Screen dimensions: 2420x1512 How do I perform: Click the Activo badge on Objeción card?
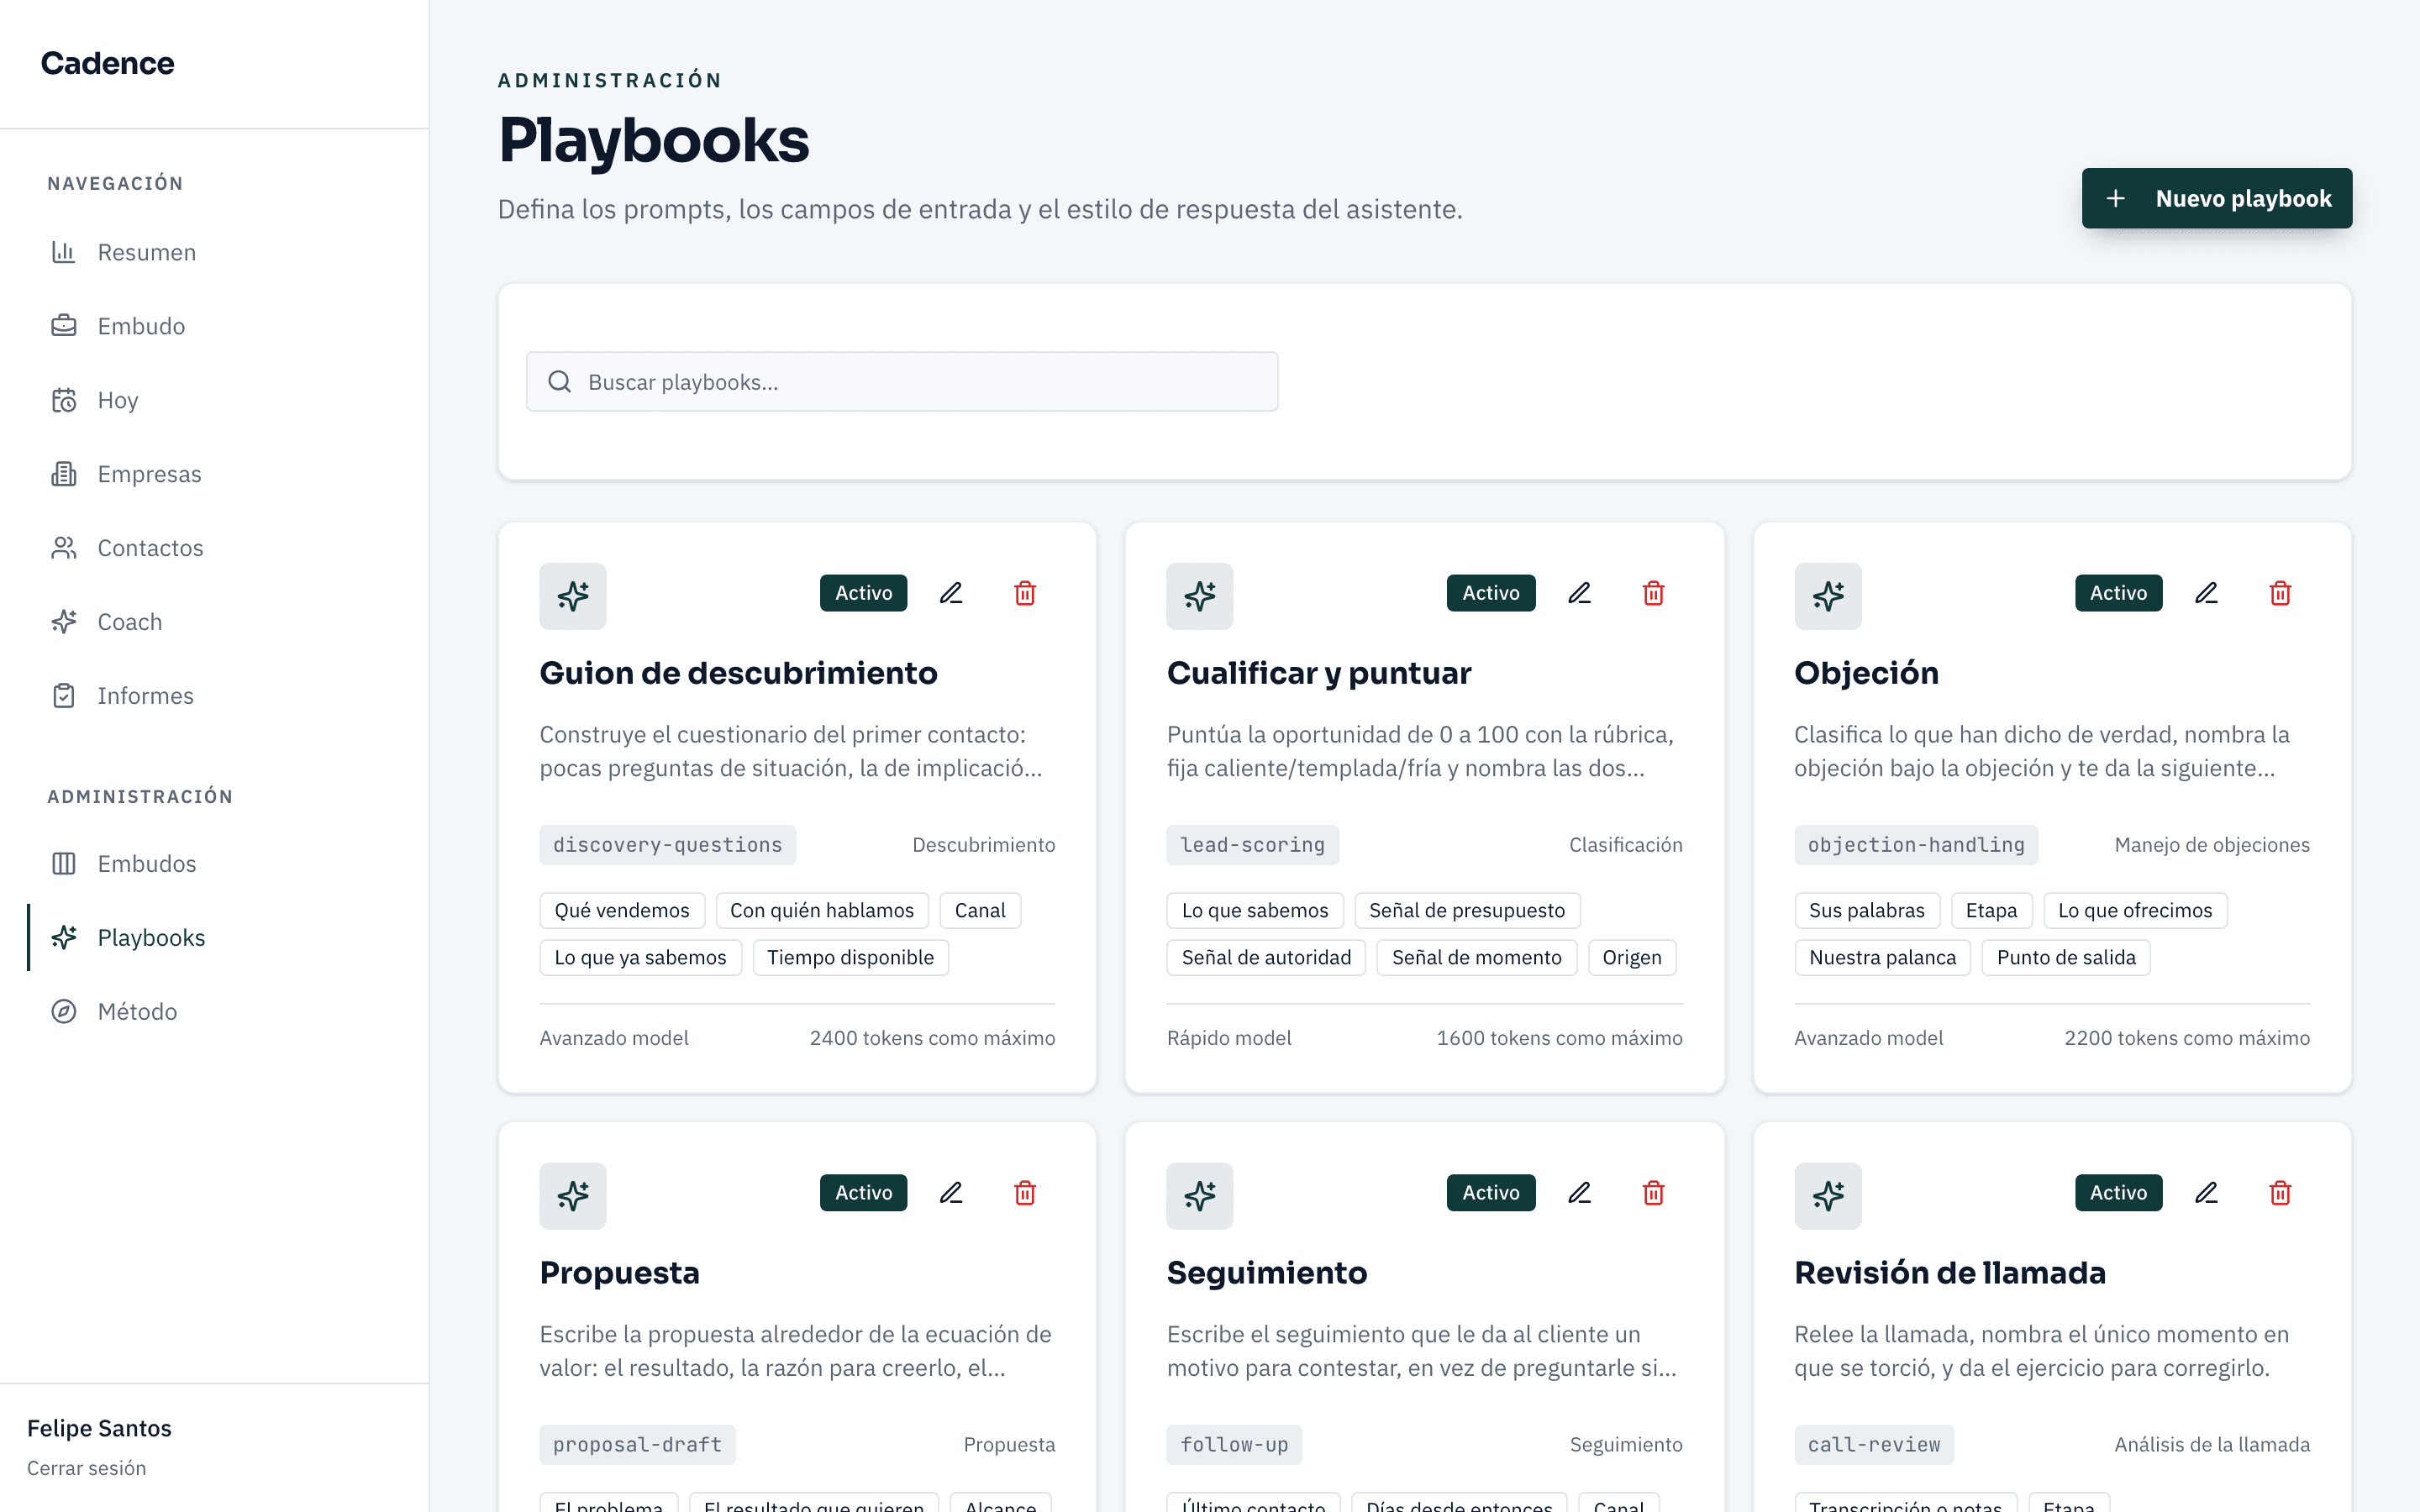click(2119, 593)
